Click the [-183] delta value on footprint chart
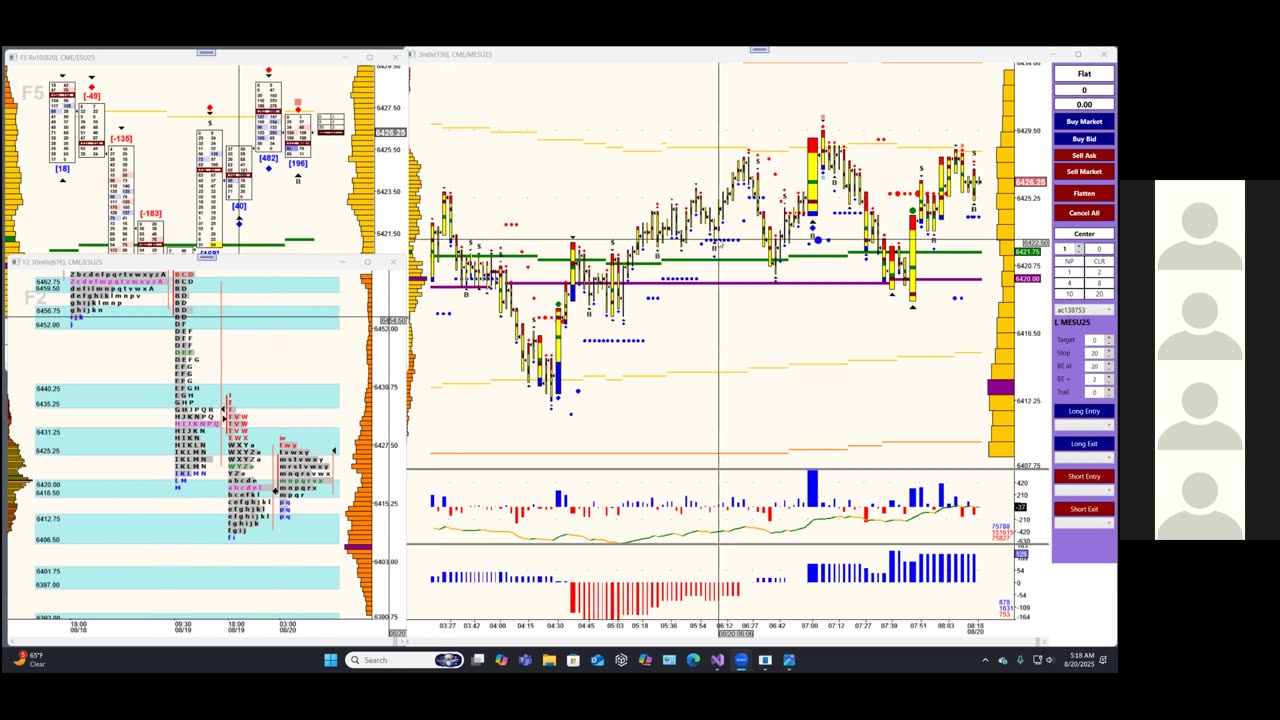The image size is (1280, 720). 150,213
